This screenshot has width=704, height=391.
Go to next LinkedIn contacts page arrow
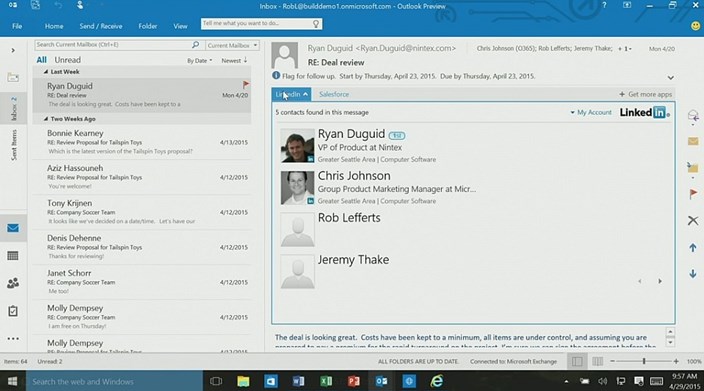pos(660,281)
